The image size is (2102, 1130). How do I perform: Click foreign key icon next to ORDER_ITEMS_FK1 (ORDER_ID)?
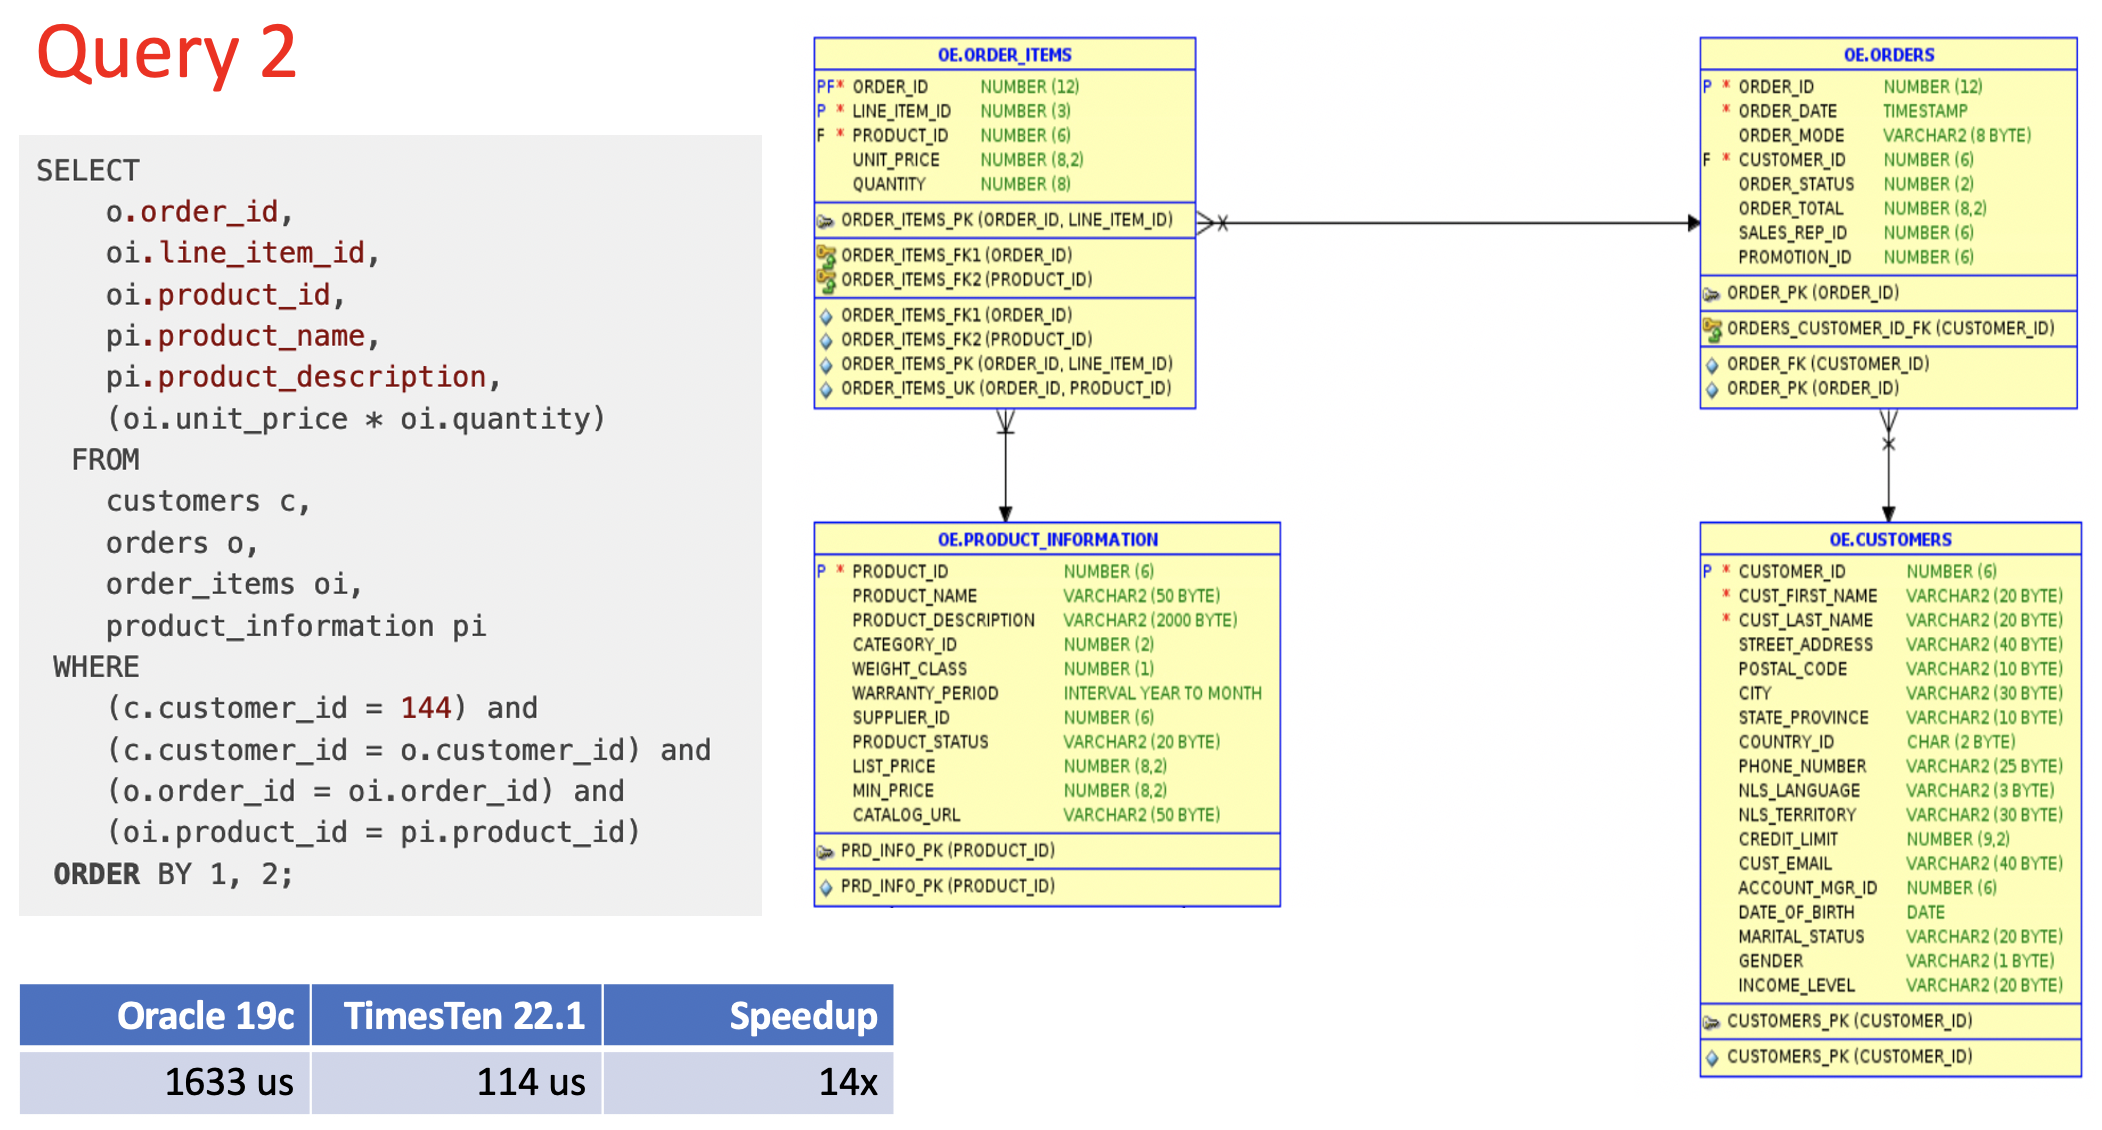click(x=826, y=256)
